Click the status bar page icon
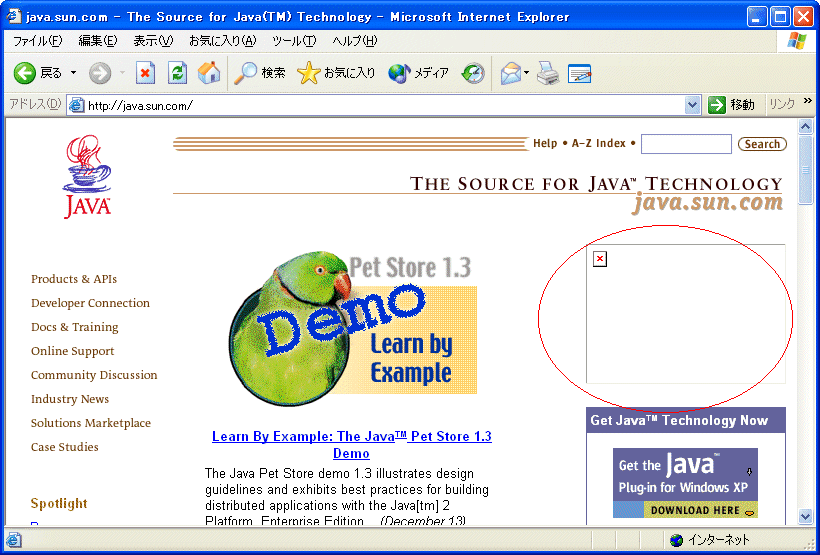820x555 pixels. point(14,539)
